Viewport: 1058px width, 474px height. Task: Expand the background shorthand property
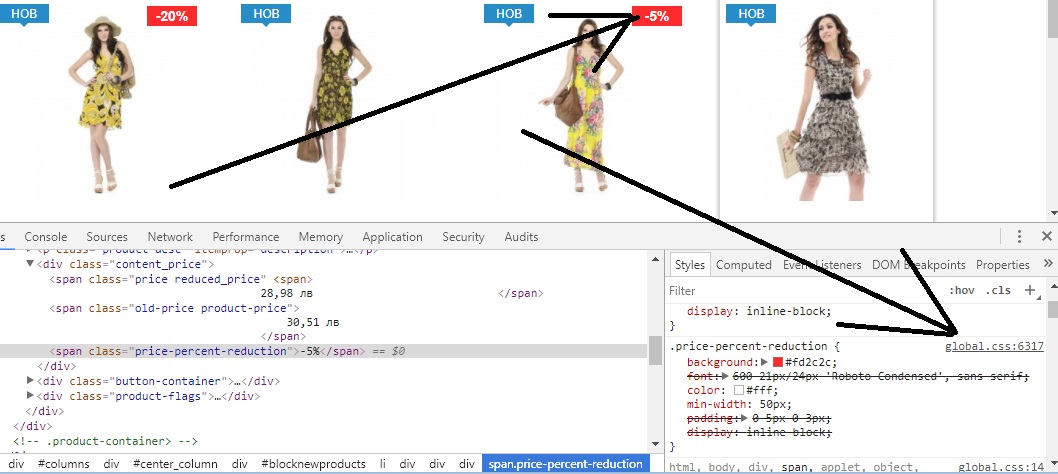[x=764, y=363]
